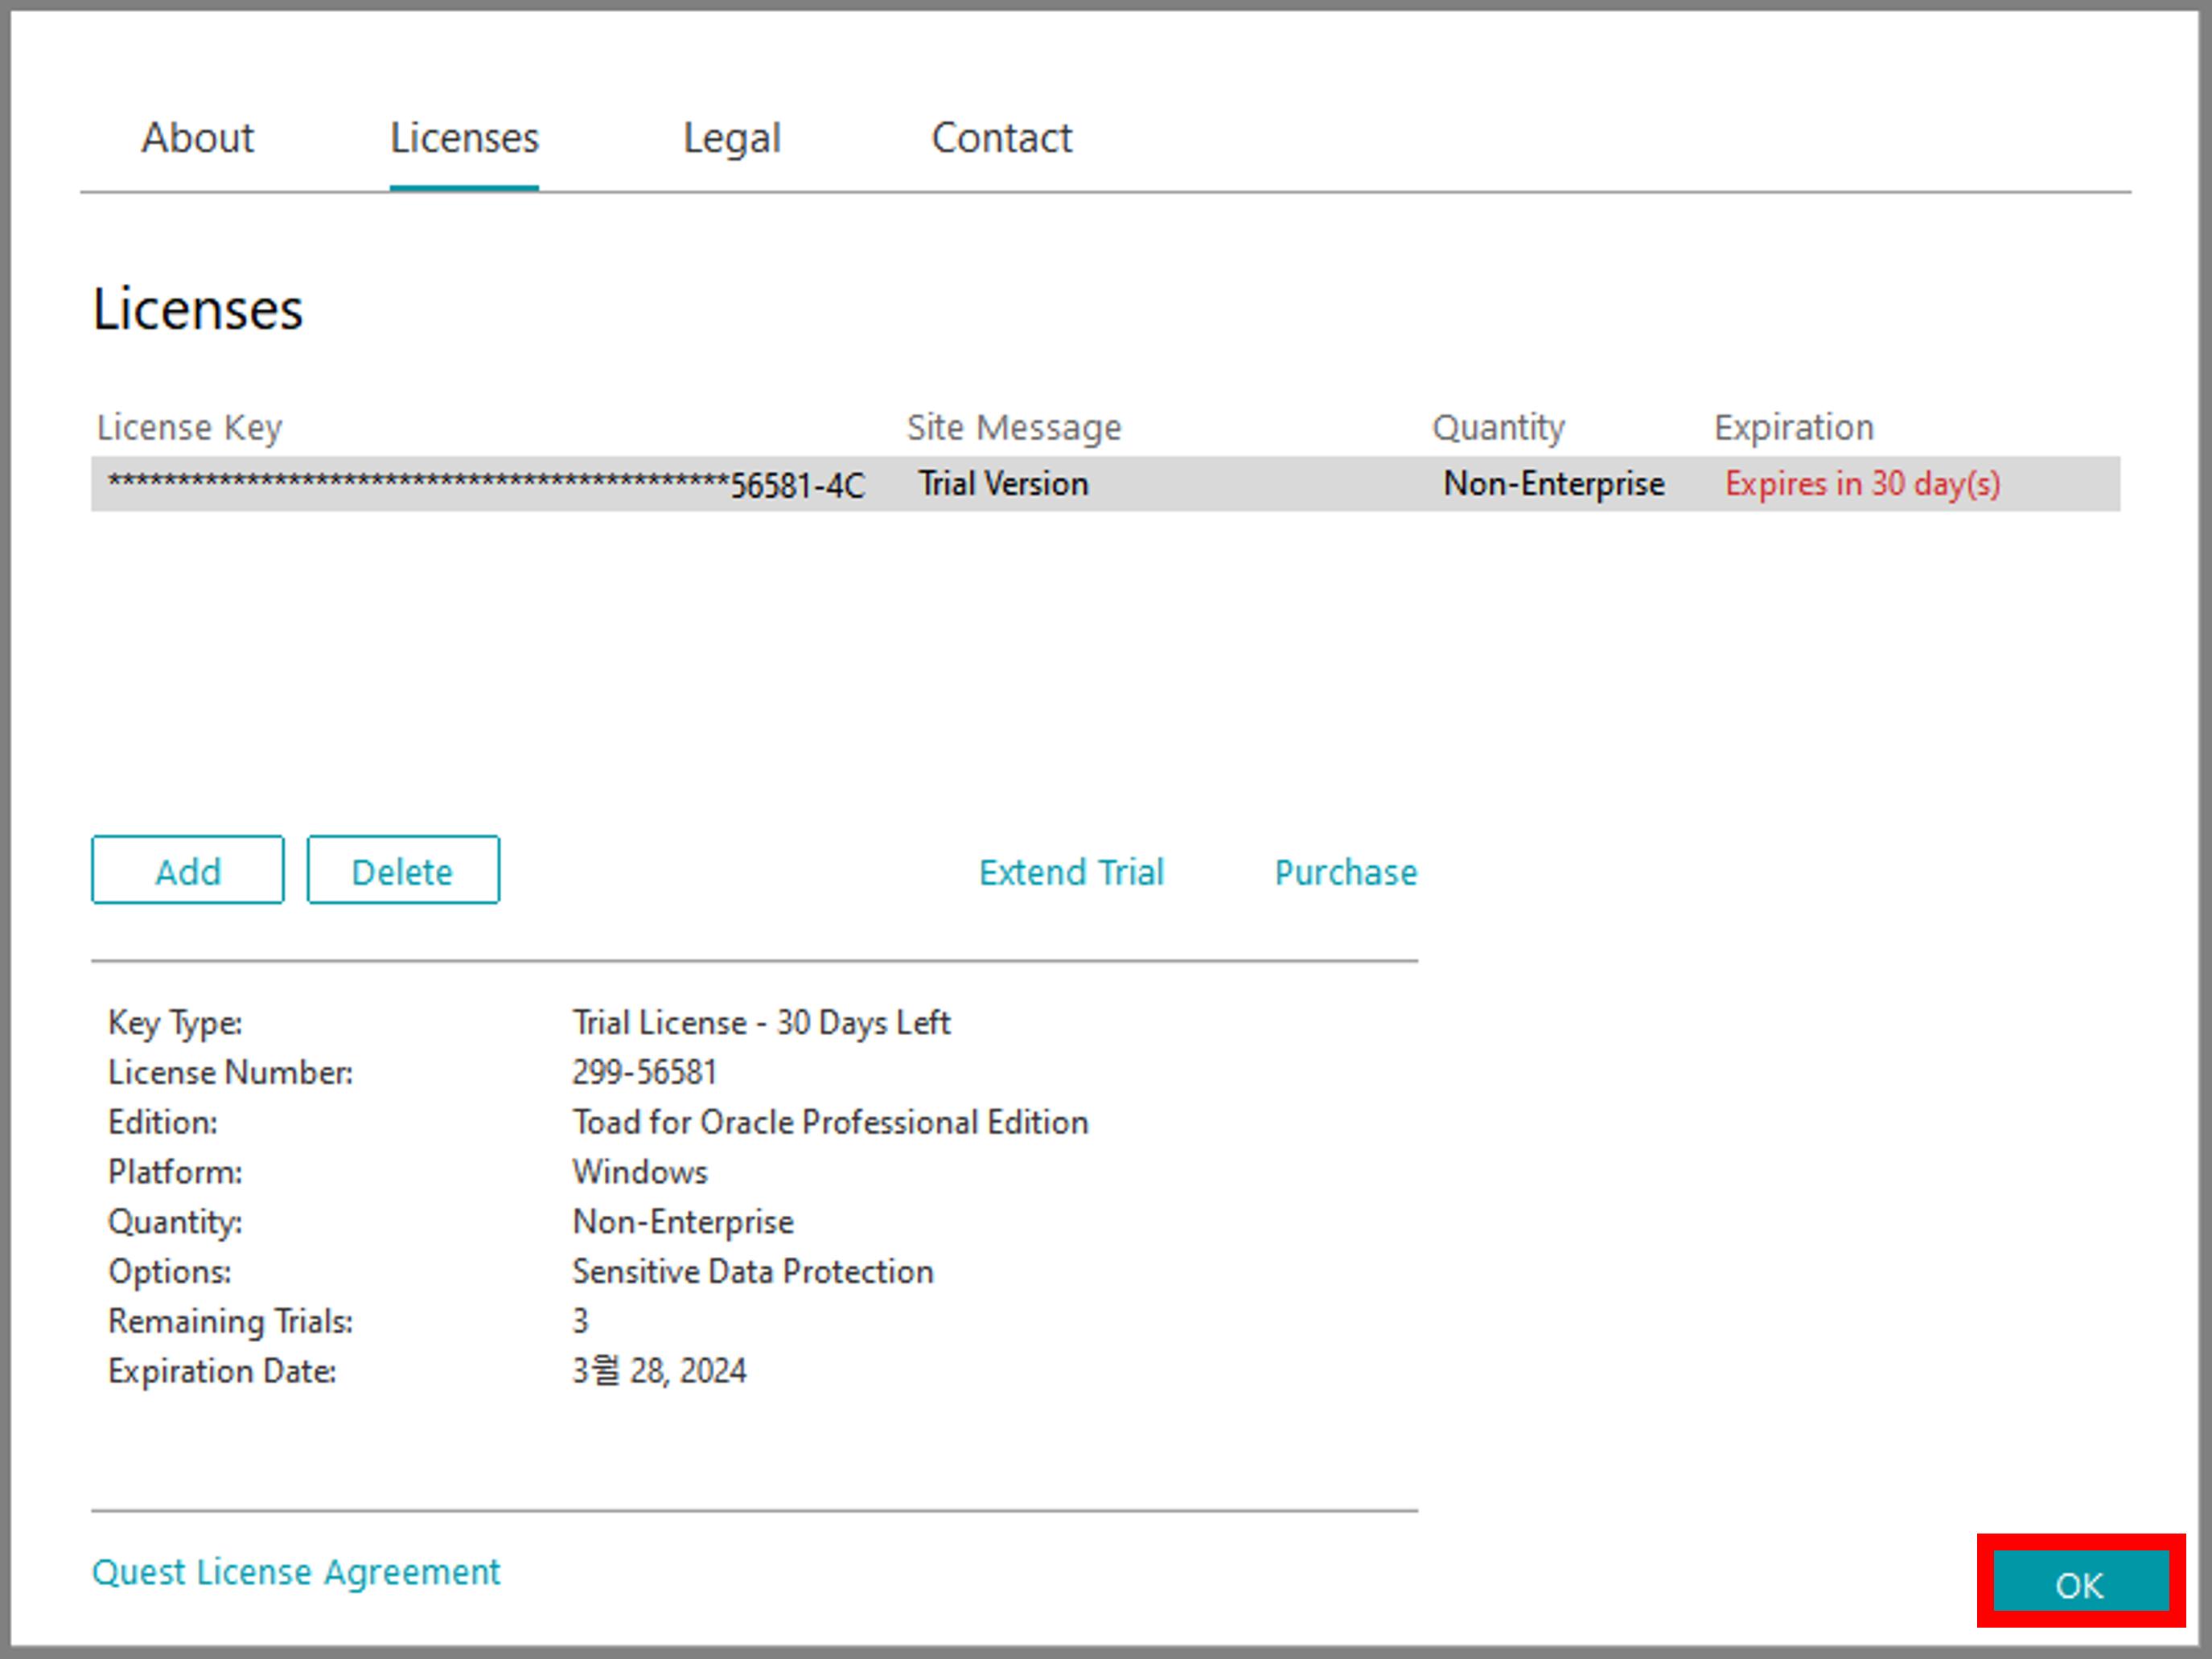
Task: Confirm with the OK button
Action: (2079, 1584)
